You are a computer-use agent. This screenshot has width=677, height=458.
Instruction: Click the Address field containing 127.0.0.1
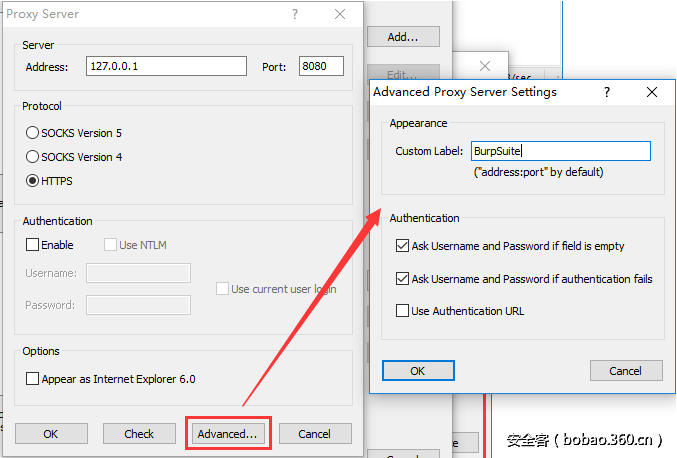pyautogui.click(x=166, y=66)
